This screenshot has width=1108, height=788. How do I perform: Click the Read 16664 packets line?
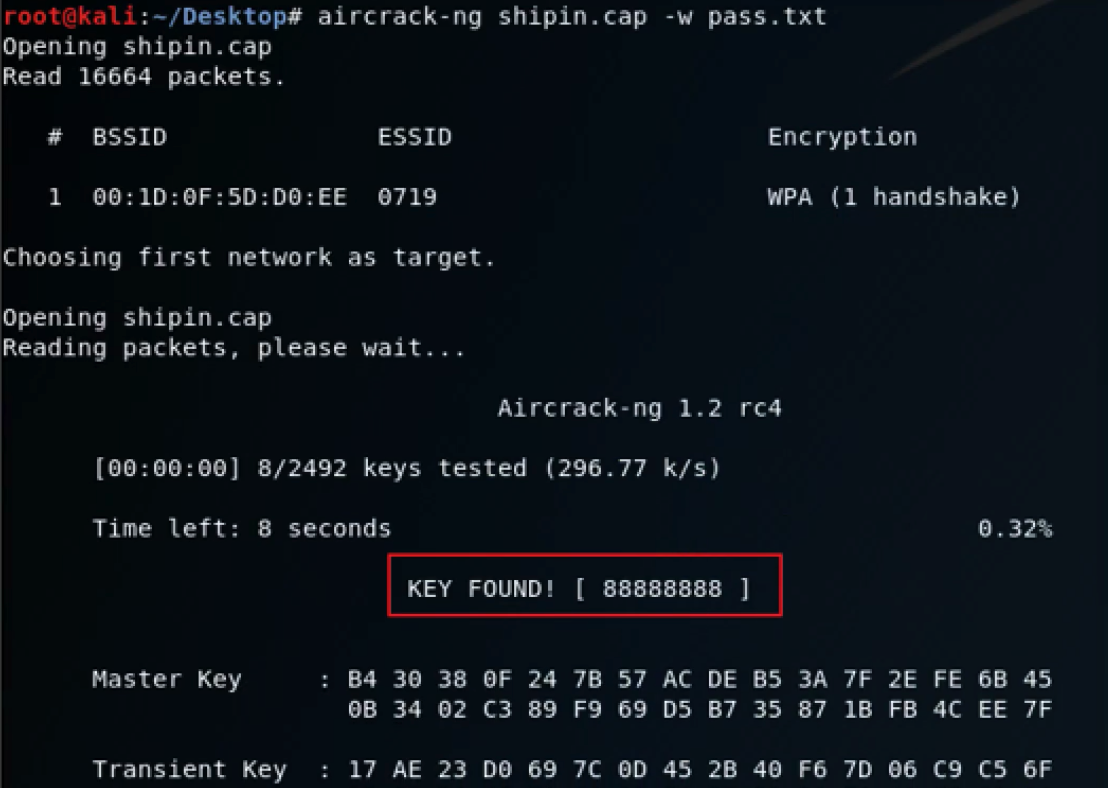[x=143, y=76]
